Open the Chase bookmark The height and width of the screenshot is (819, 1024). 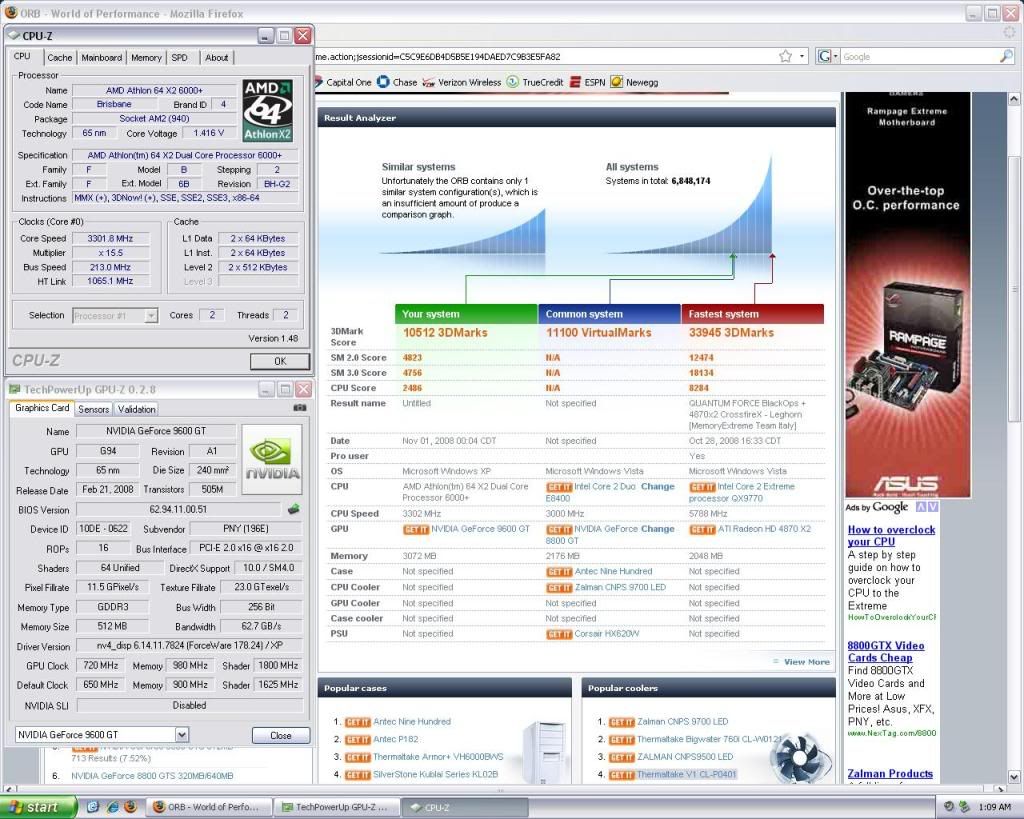(x=397, y=82)
